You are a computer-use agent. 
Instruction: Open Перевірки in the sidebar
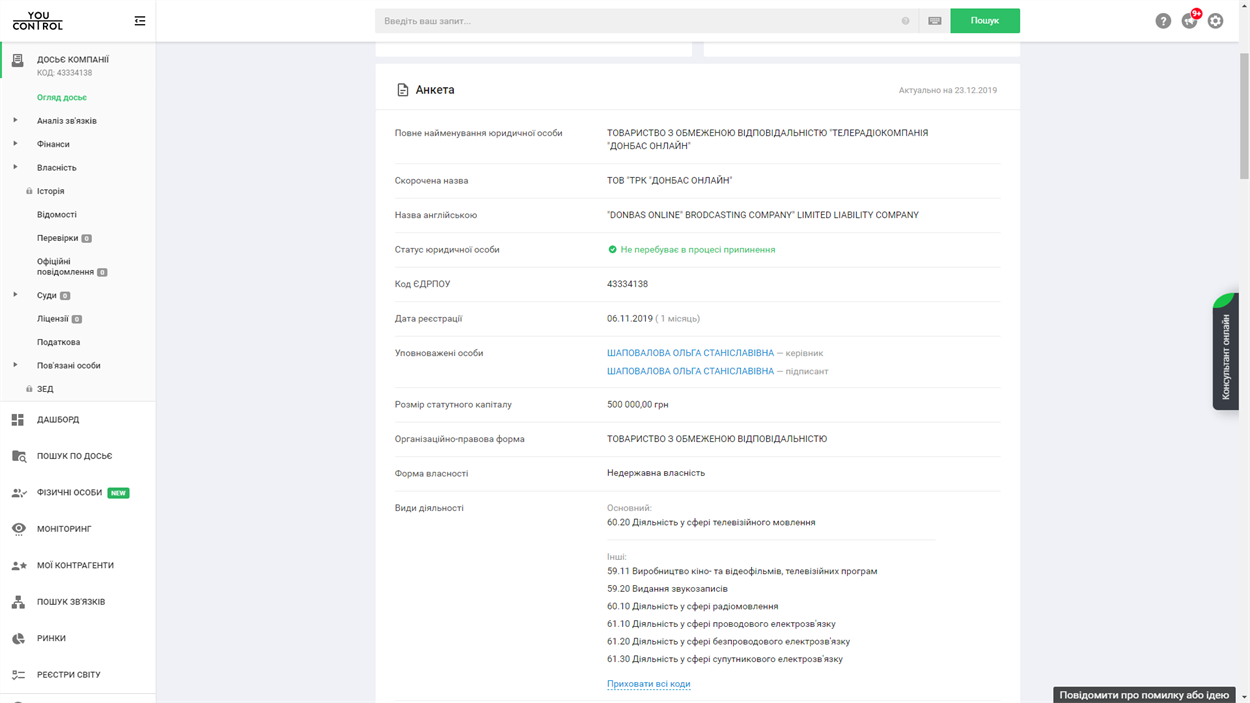58,238
